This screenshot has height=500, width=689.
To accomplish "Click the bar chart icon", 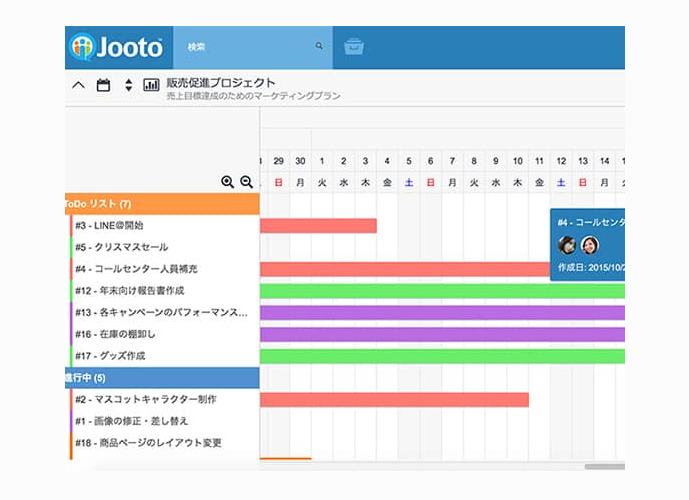I will click(152, 85).
